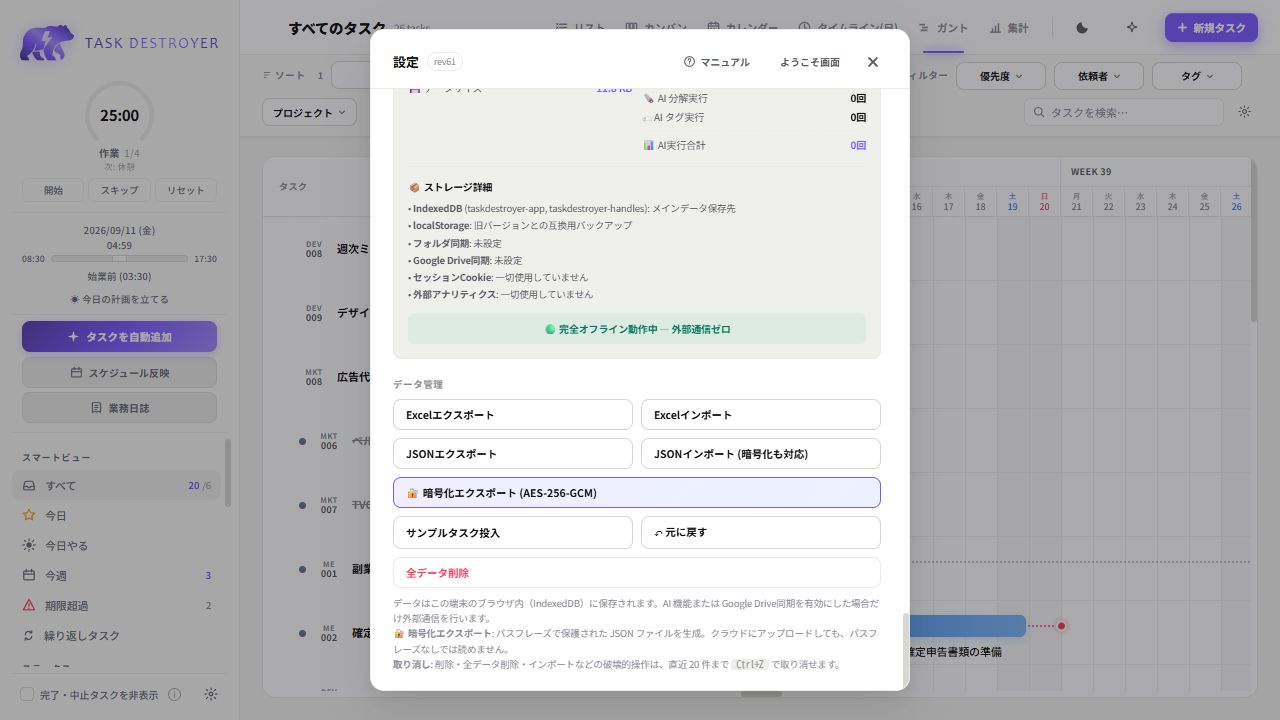Click the info icon beside 非表示 checkbox
The height and width of the screenshot is (720, 1280).
point(174,694)
